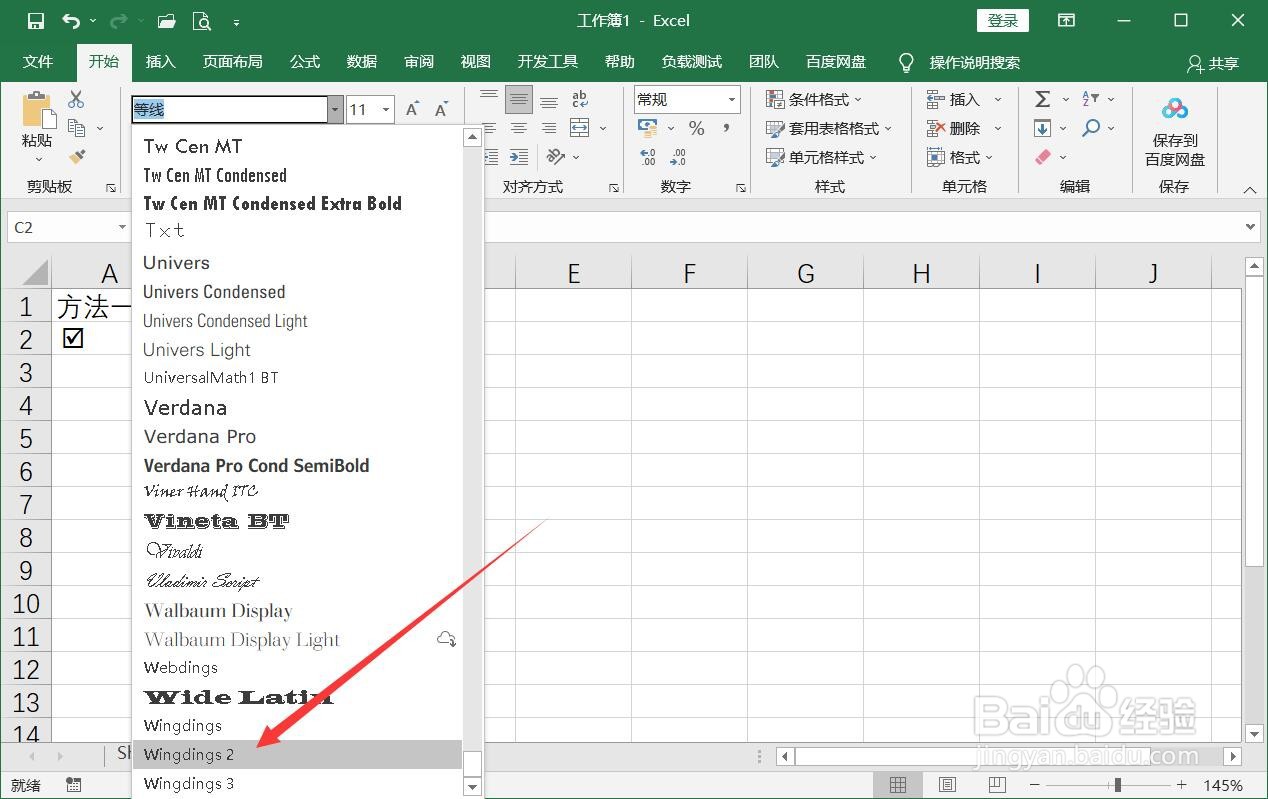1268x799 pixels.
Task: Click the Fill down arrow icon
Action: point(1043,128)
